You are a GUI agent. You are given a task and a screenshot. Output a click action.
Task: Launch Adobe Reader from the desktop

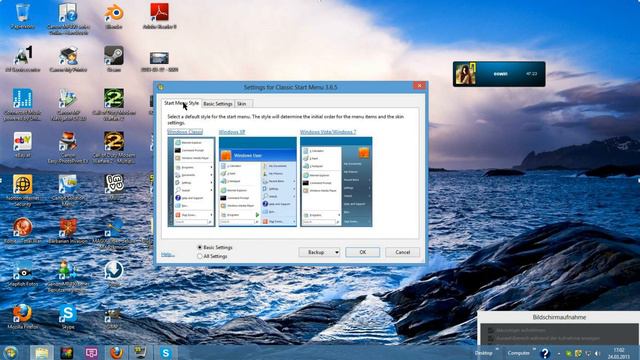(159, 16)
